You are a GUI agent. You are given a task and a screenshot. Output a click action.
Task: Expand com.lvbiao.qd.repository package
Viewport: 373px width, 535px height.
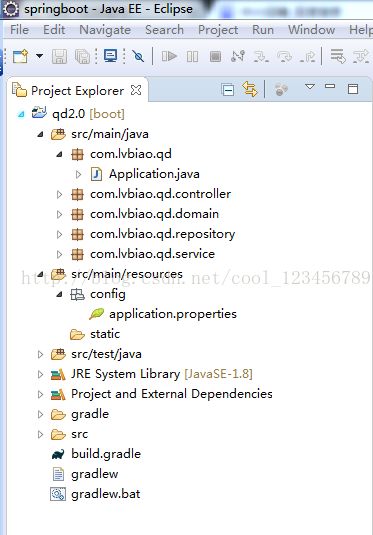click(59, 234)
